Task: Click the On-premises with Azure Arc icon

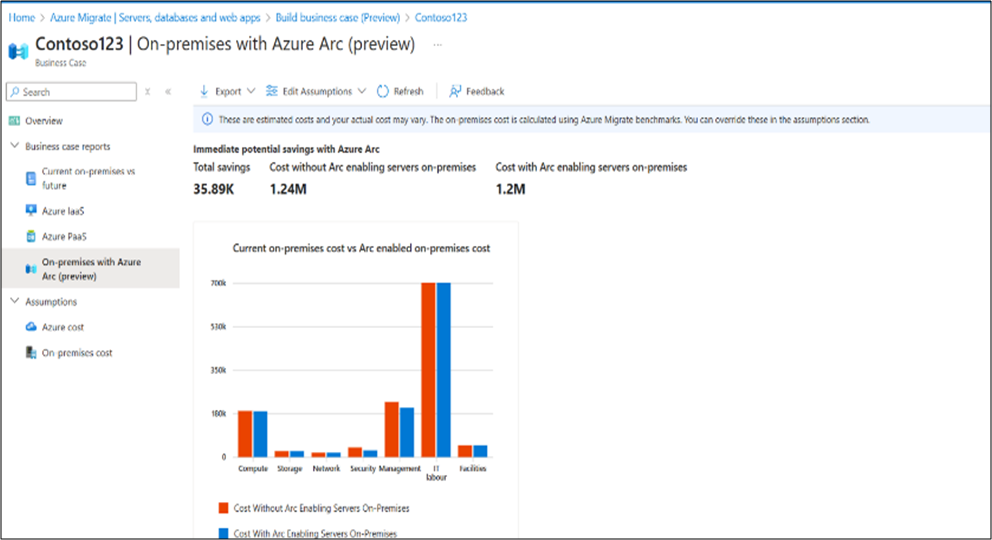Action: click(x=30, y=269)
